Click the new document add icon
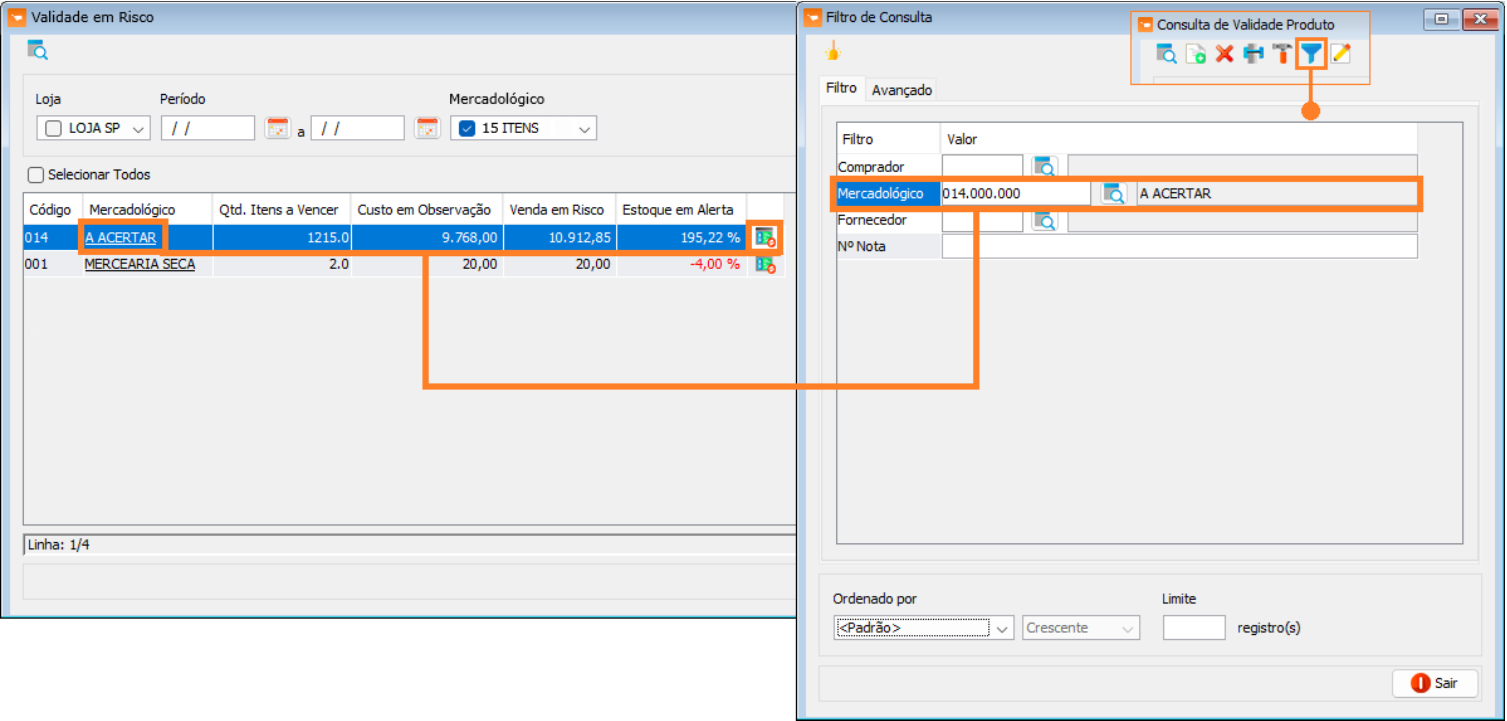1507x721 pixels. click(x=1195, y=54)
